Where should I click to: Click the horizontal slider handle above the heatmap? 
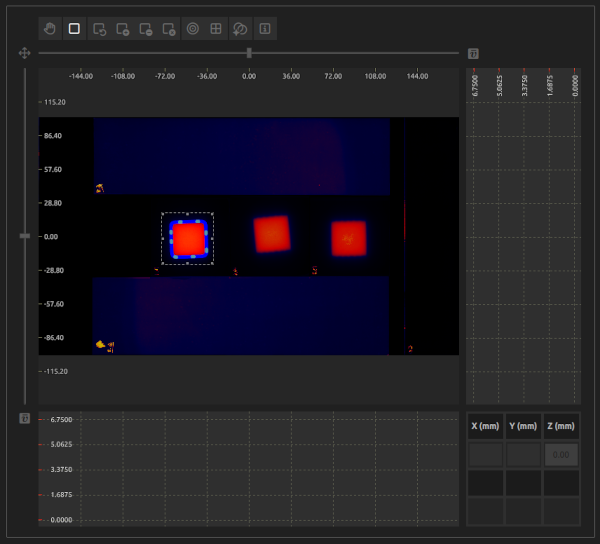tap(249, 53)
